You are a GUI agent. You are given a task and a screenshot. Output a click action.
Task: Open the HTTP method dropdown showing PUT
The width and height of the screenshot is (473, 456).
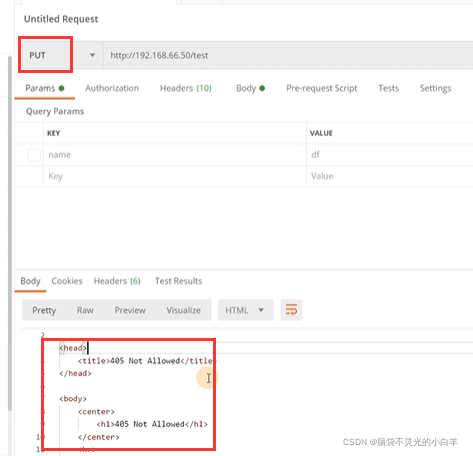[62, 55]
